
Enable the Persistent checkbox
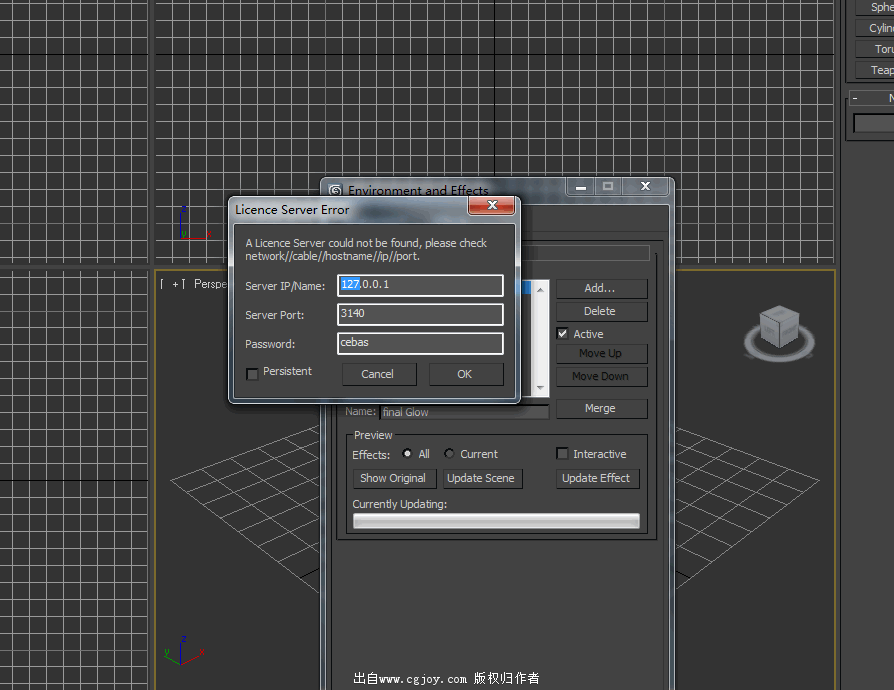click(x=252, y=374)
